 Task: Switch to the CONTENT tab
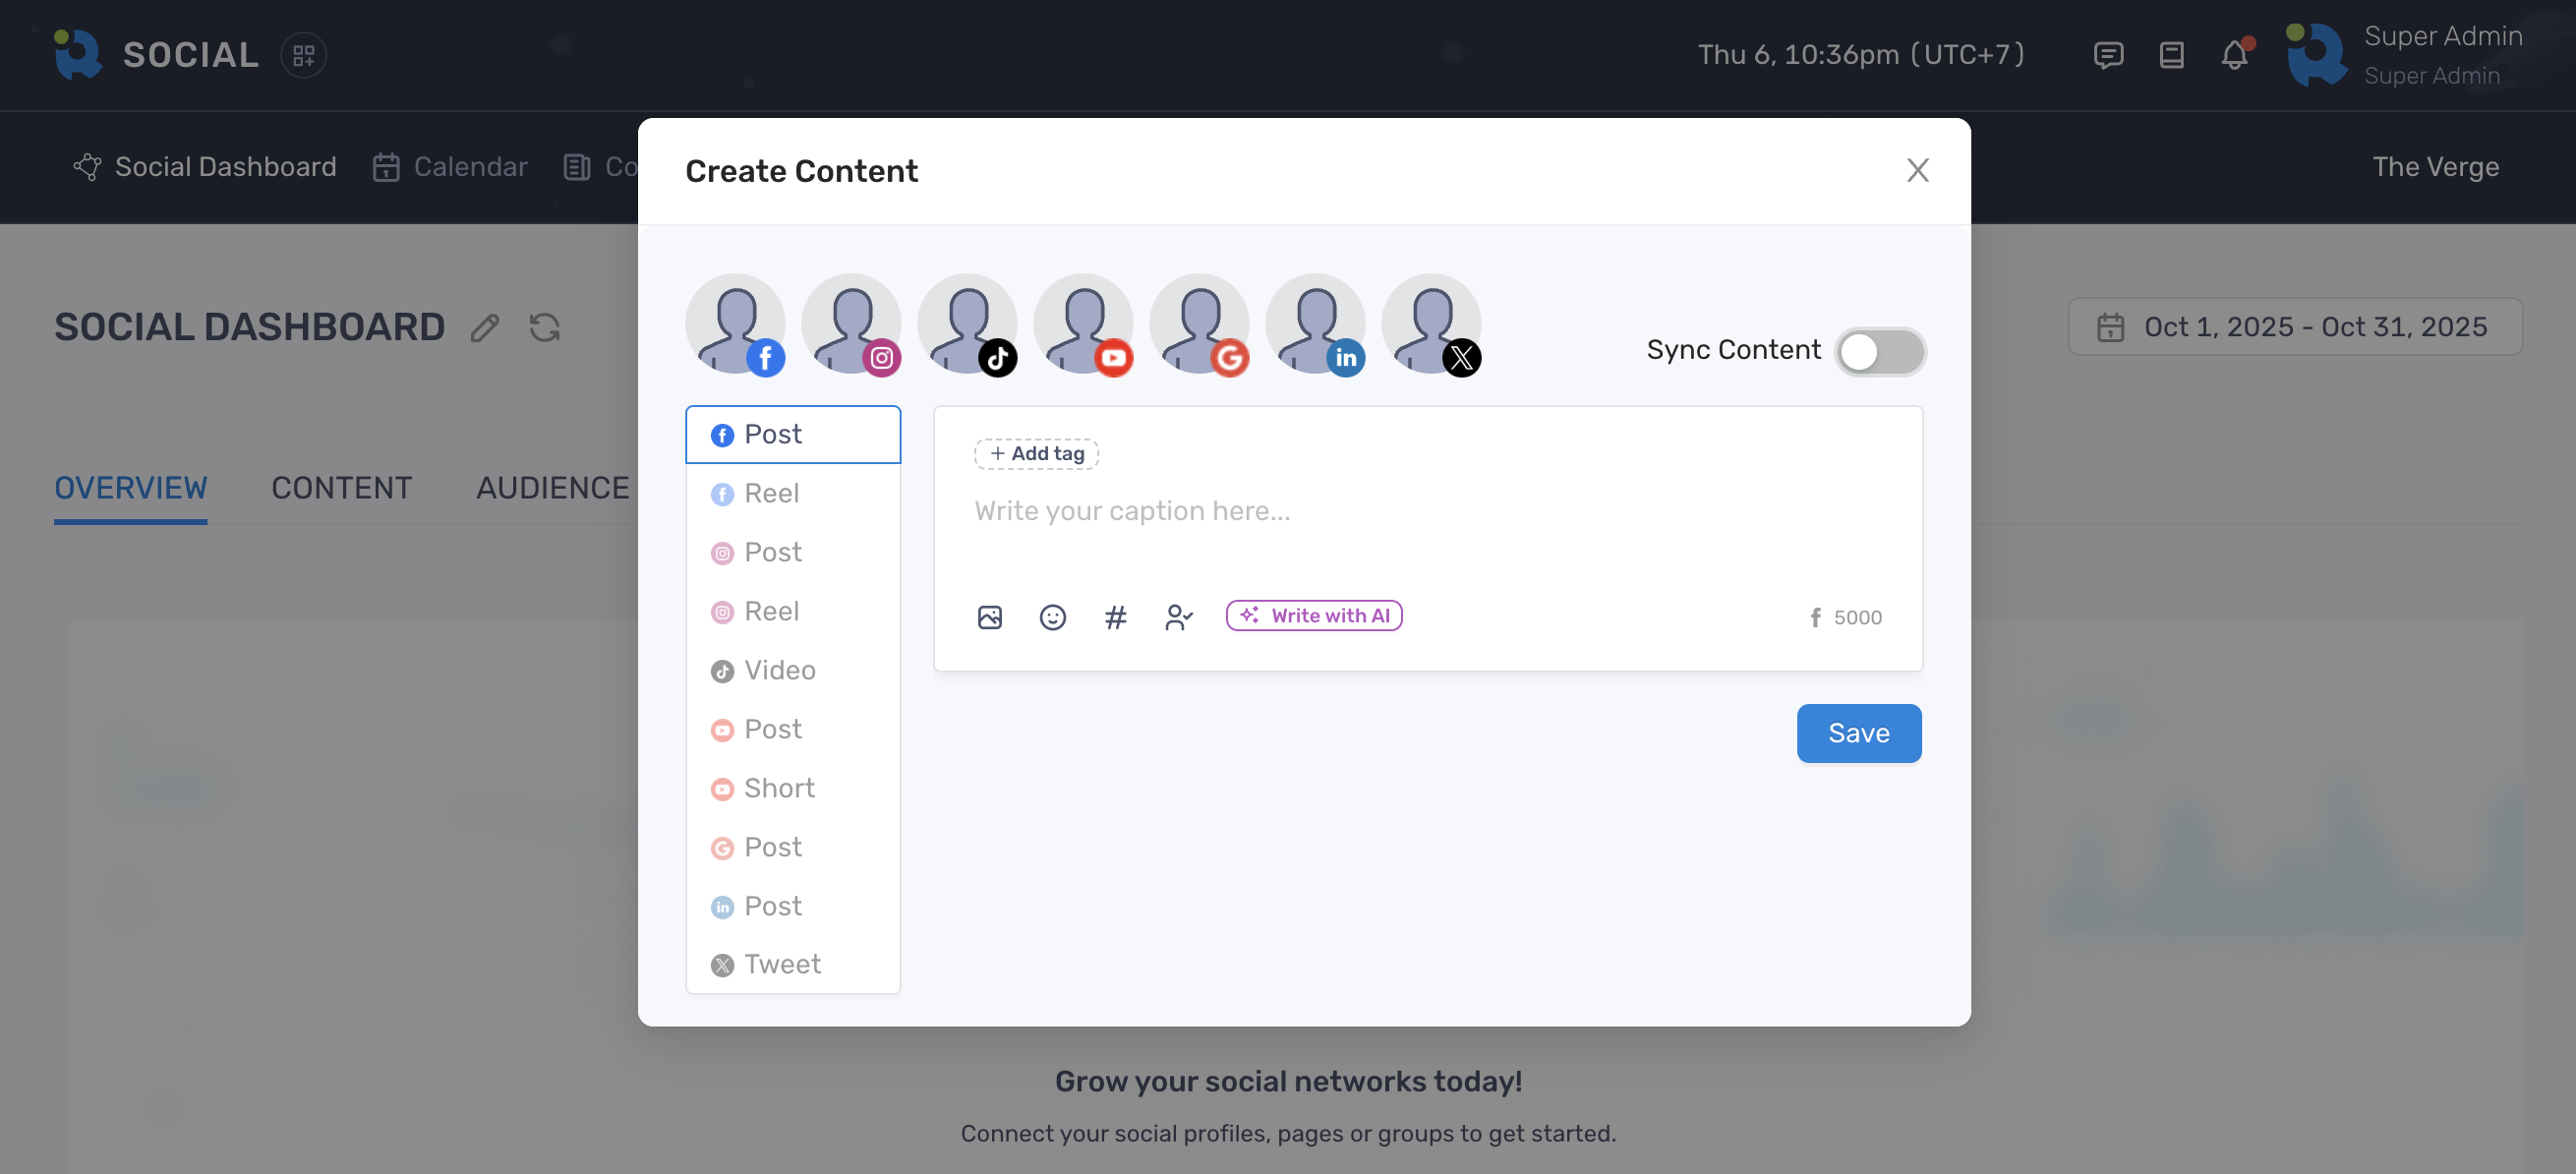tap(342, 488)
